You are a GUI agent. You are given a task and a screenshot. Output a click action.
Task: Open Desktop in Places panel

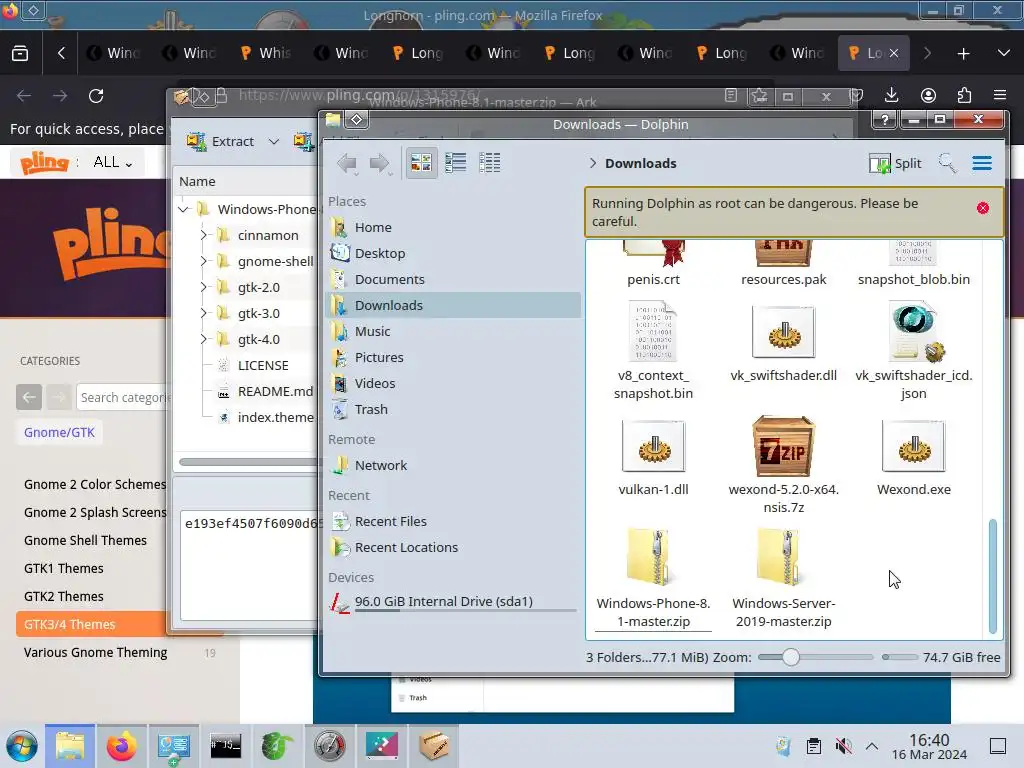click(x=453, y=253)
